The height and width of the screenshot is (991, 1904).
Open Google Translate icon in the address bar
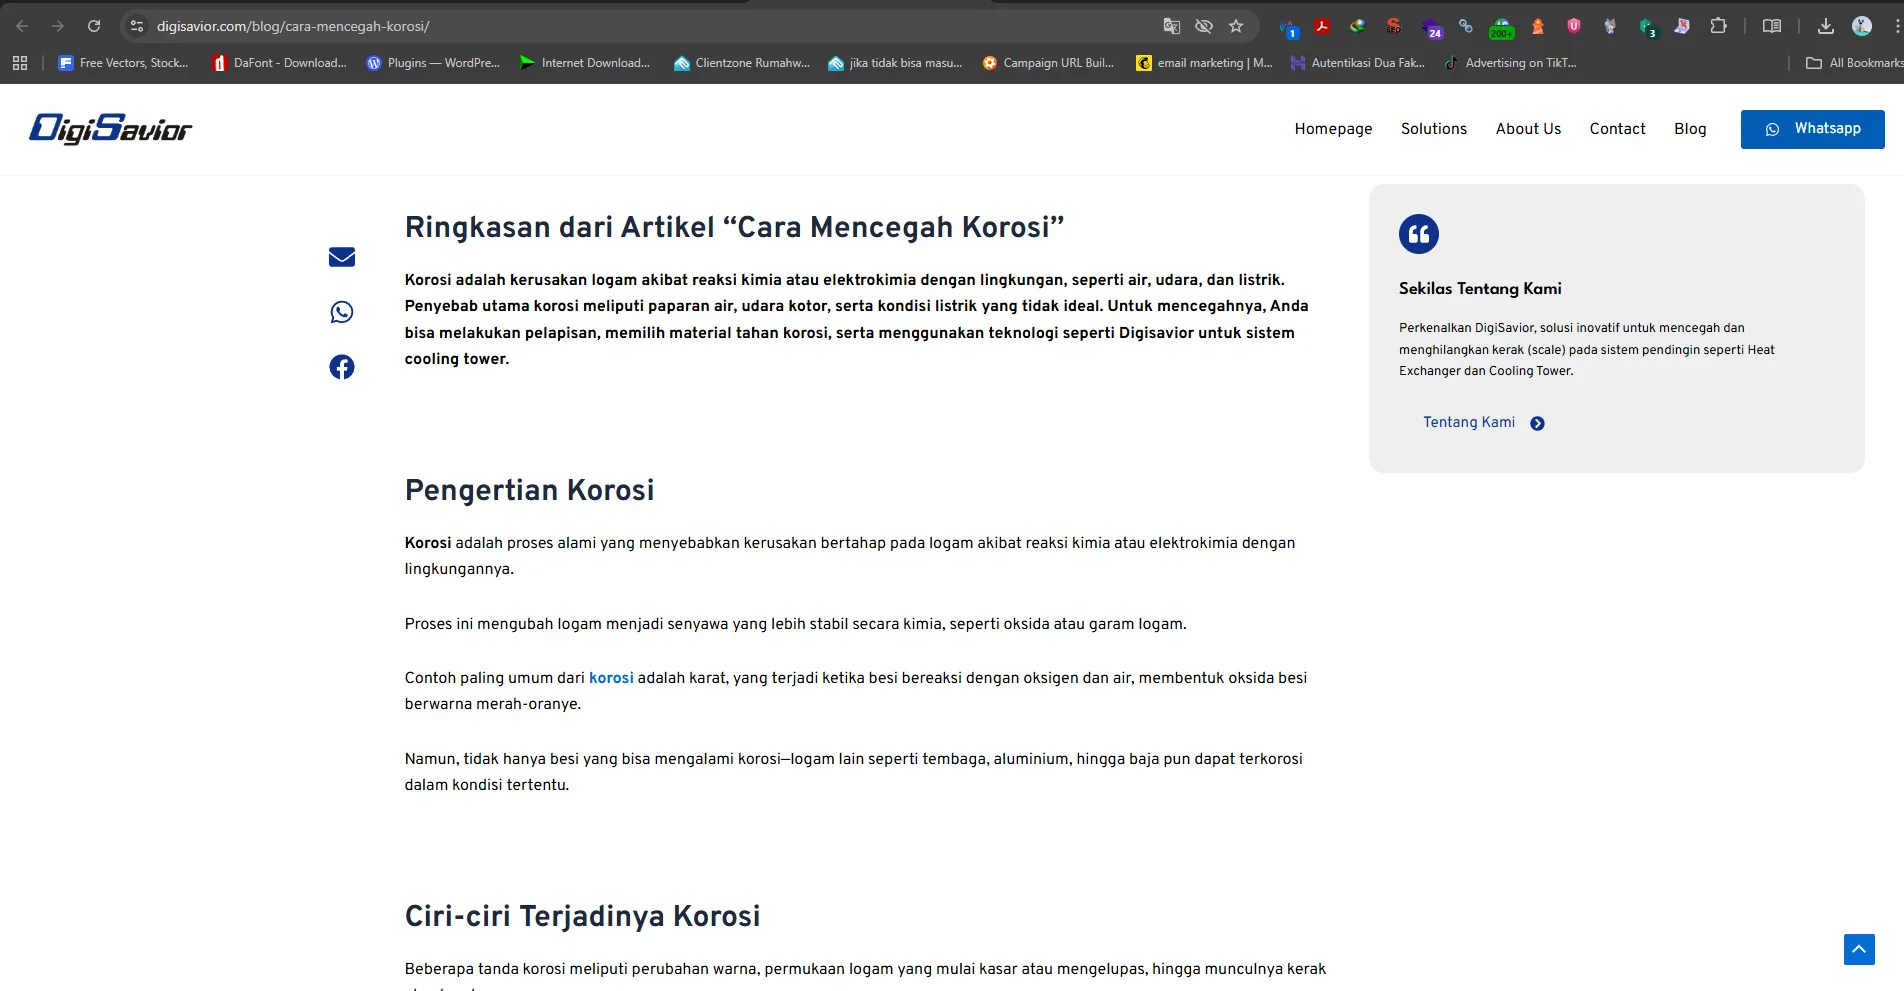point(1172,26)
